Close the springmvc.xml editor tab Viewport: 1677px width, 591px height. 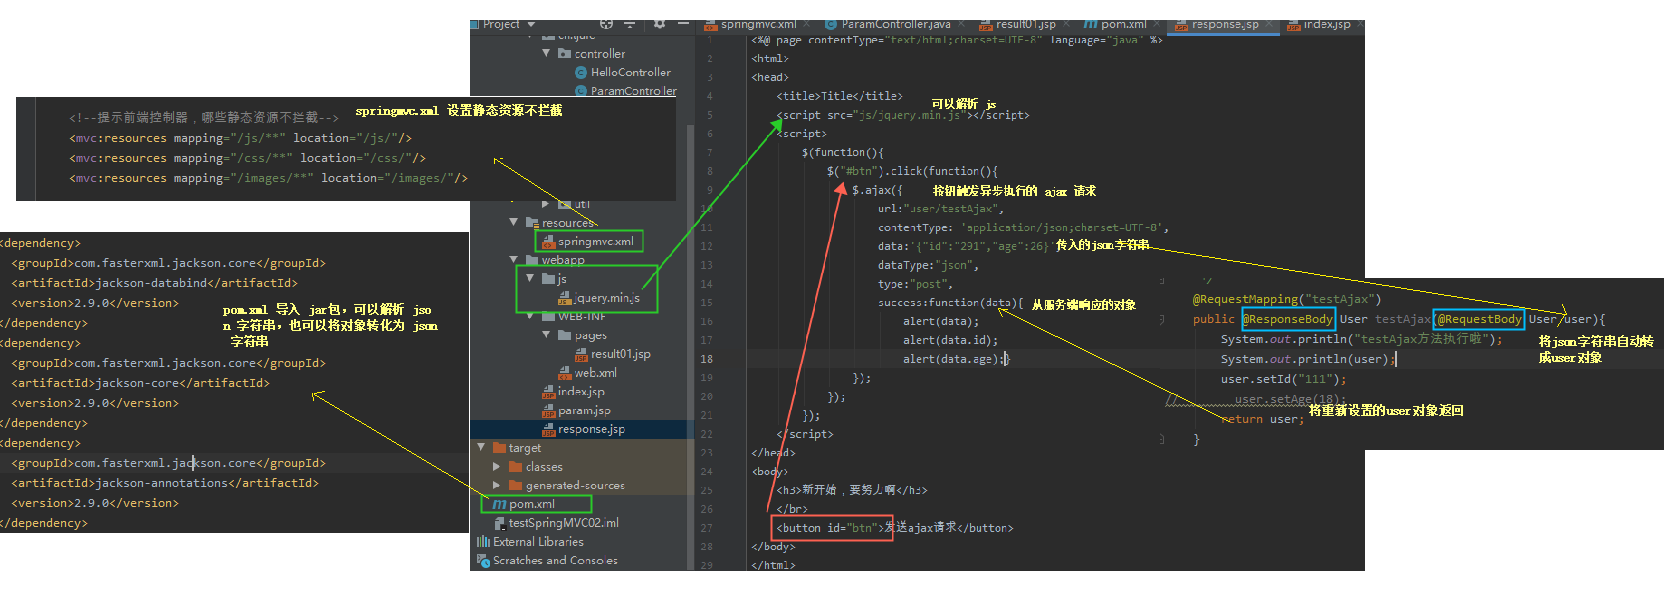pos(809,25)
